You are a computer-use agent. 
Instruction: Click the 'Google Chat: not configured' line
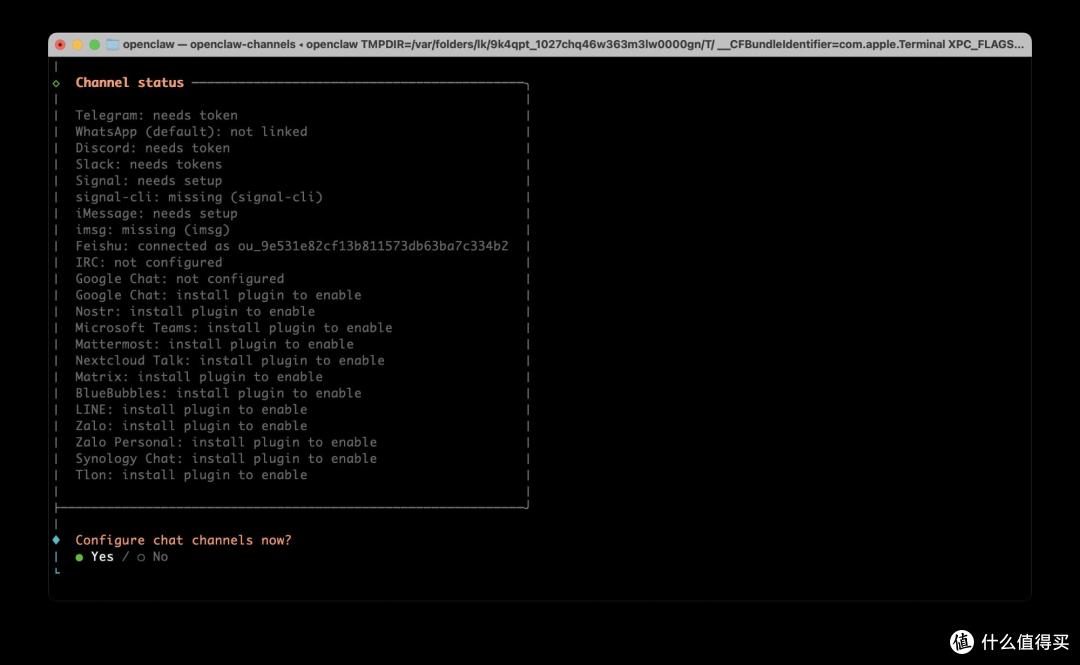tap(180, 279)
